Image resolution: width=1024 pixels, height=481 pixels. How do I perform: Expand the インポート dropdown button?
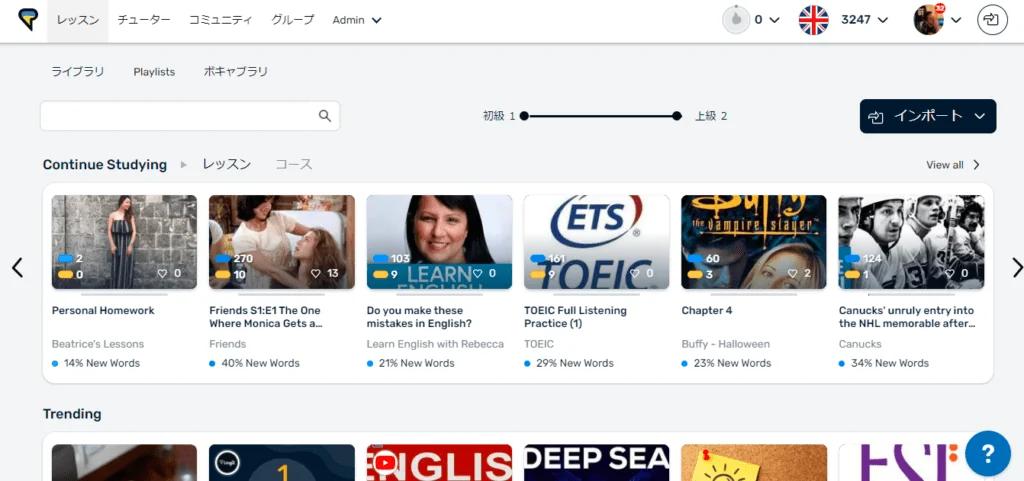(927, 116)
